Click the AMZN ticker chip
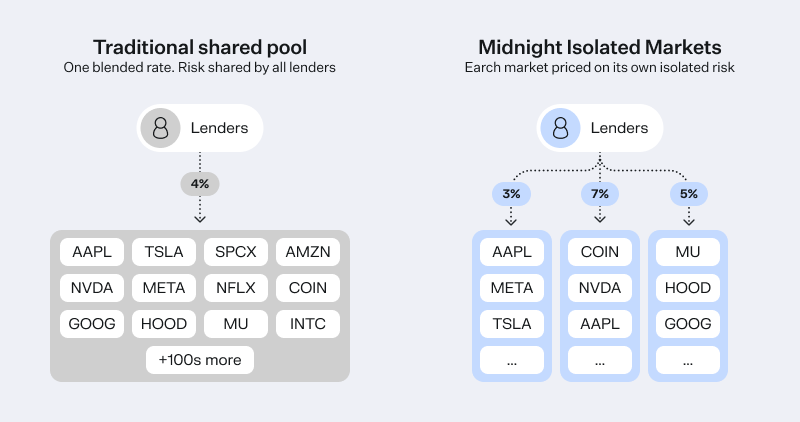 point(308,252)
